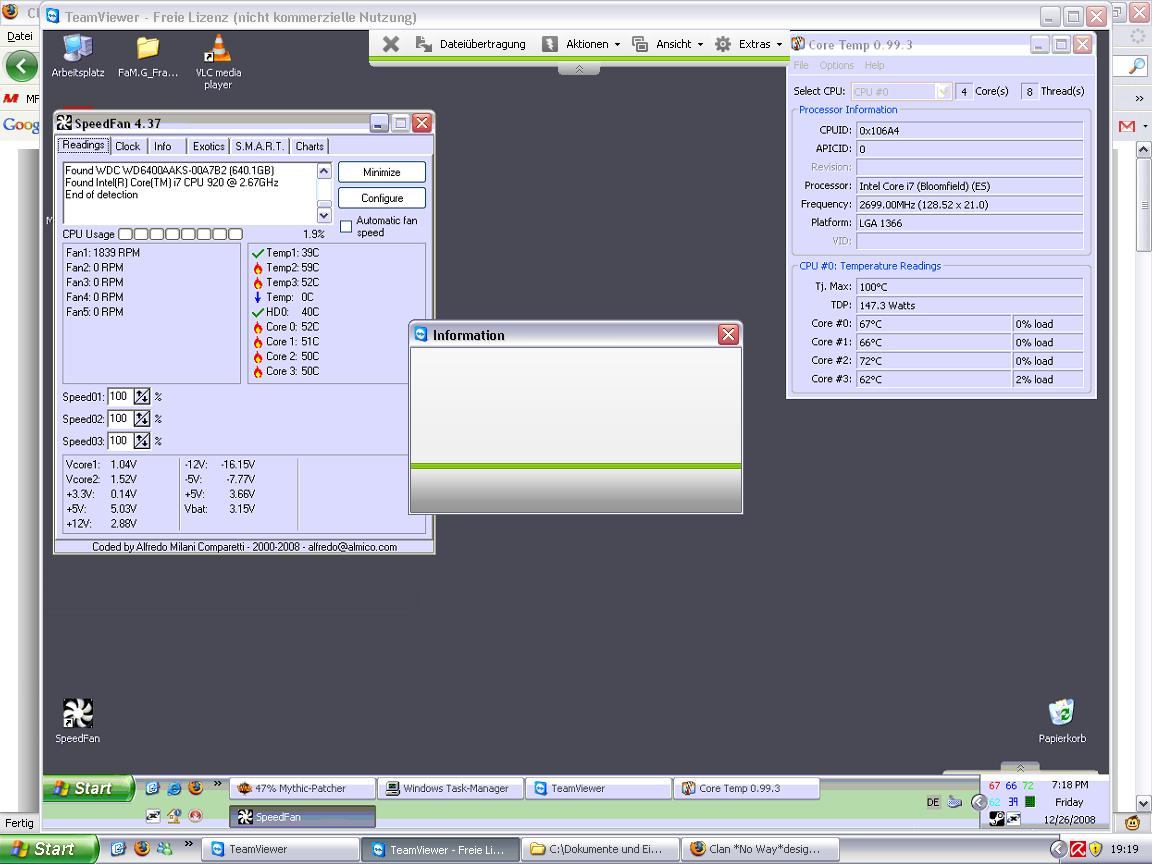Switch to SpeedFan Charts tab
The height and width of the screenshot is (864, 1152).
tap(309, 146)
